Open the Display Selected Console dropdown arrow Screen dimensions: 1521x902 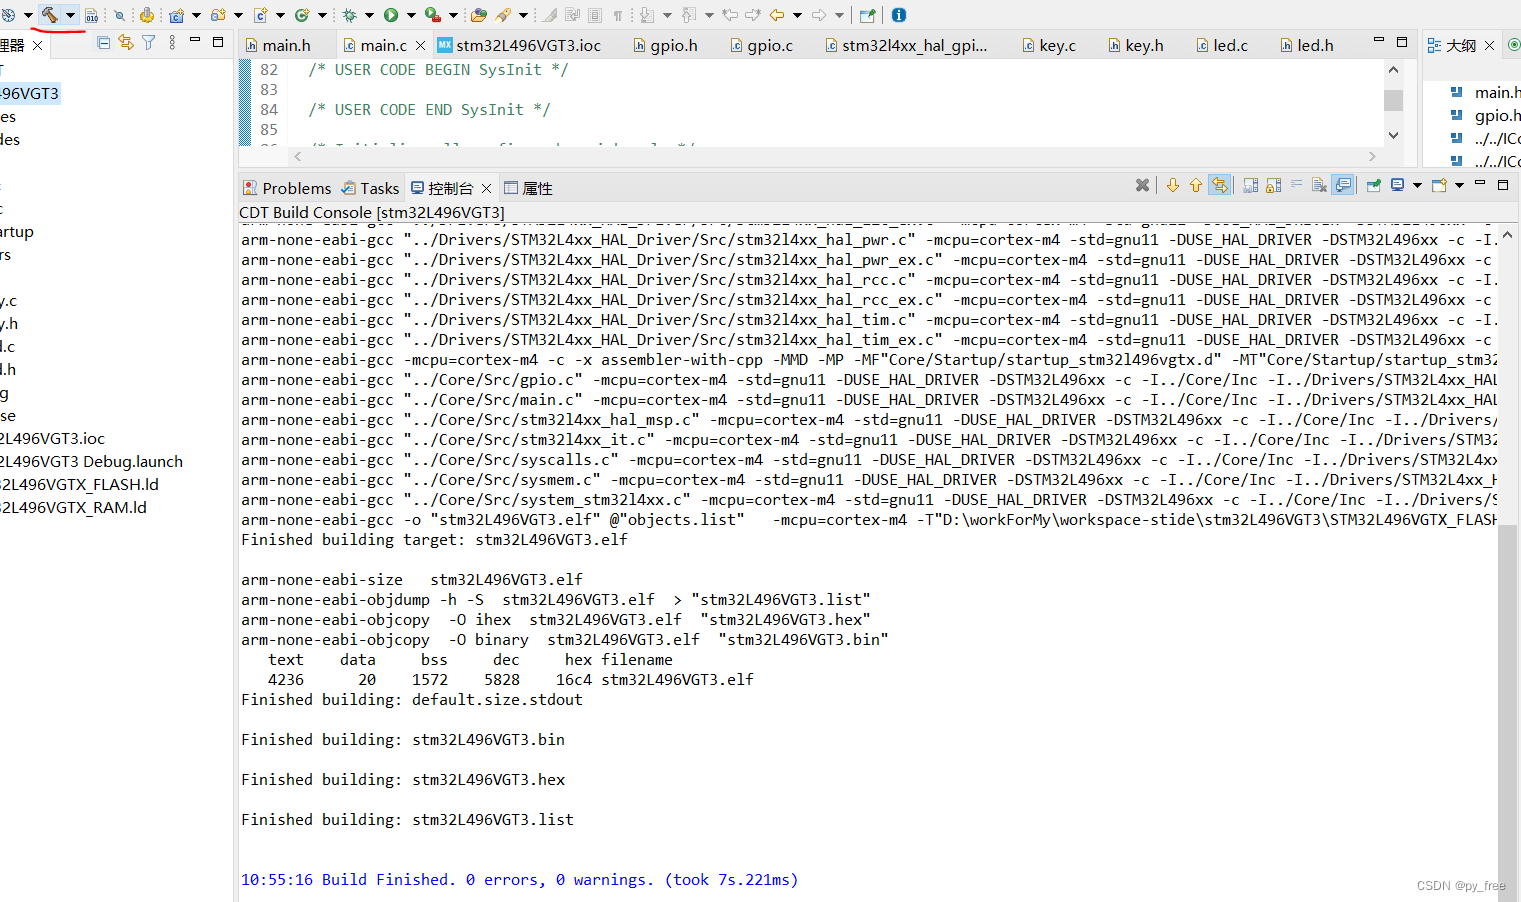1417,185
